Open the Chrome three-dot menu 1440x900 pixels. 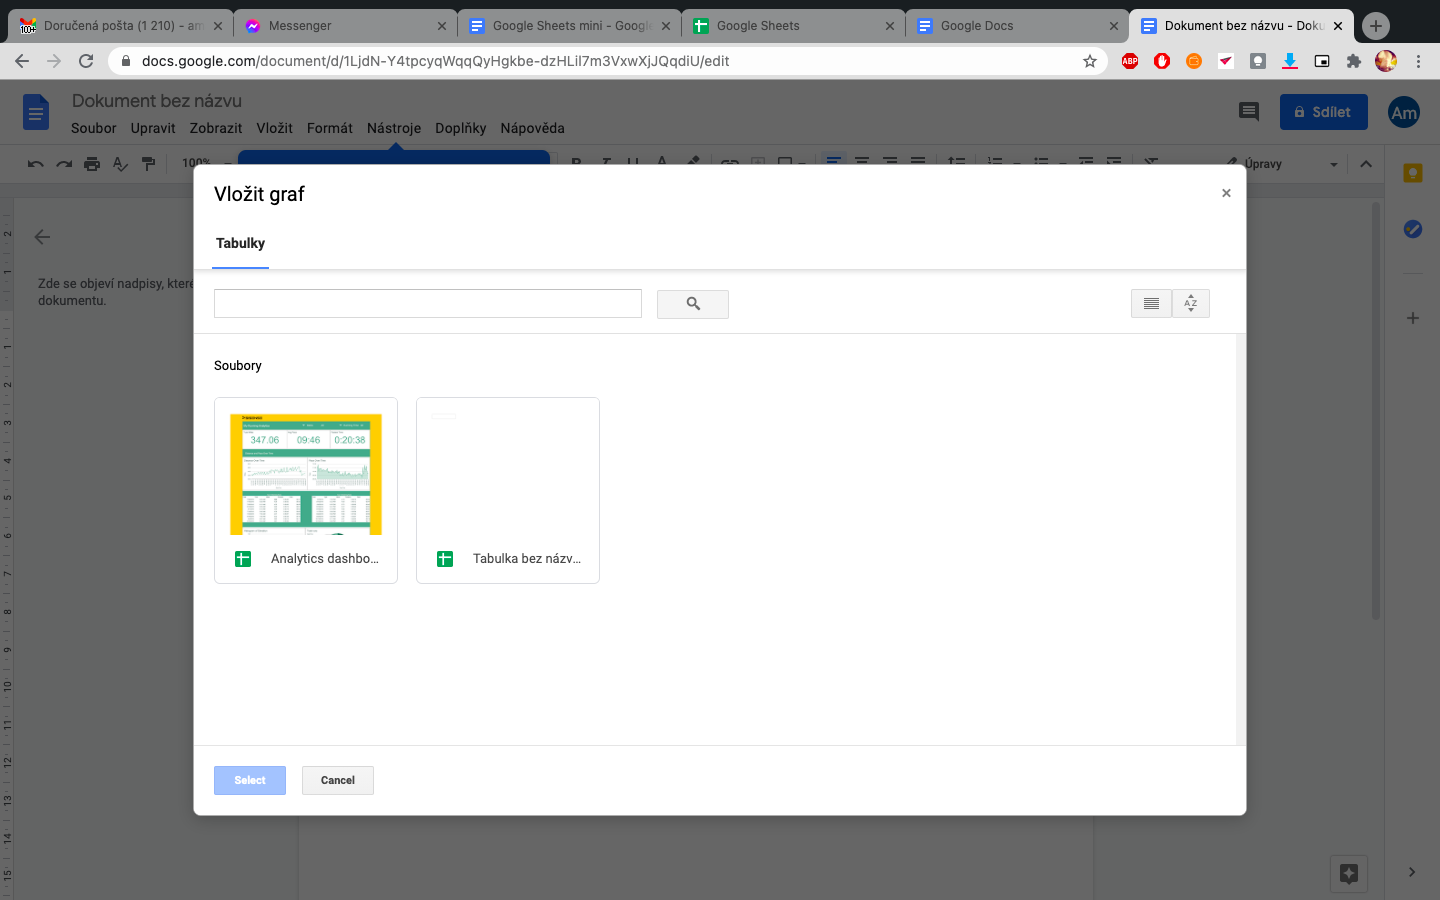tap(1418, 61)
